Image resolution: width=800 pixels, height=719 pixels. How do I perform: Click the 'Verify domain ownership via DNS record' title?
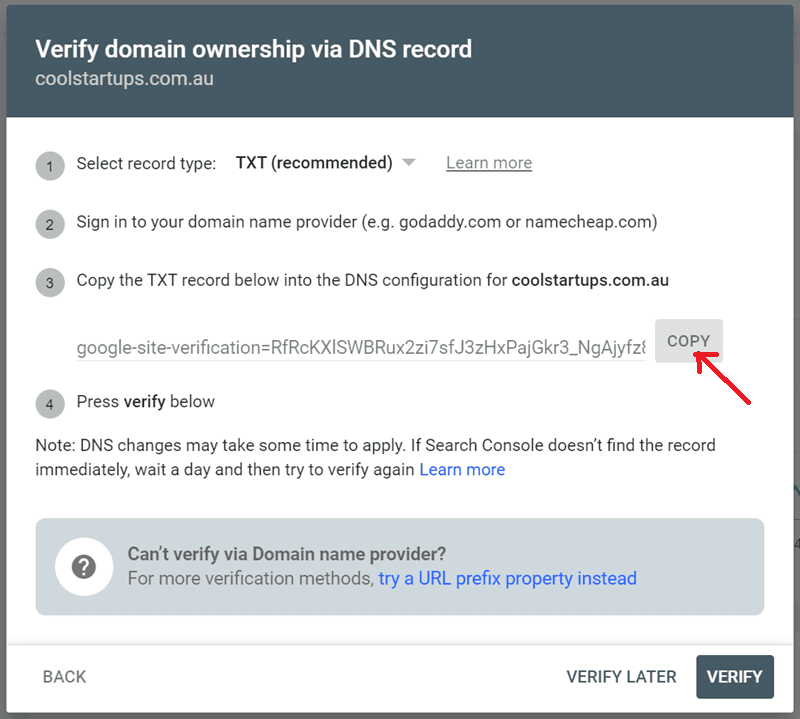coord(253,48)
